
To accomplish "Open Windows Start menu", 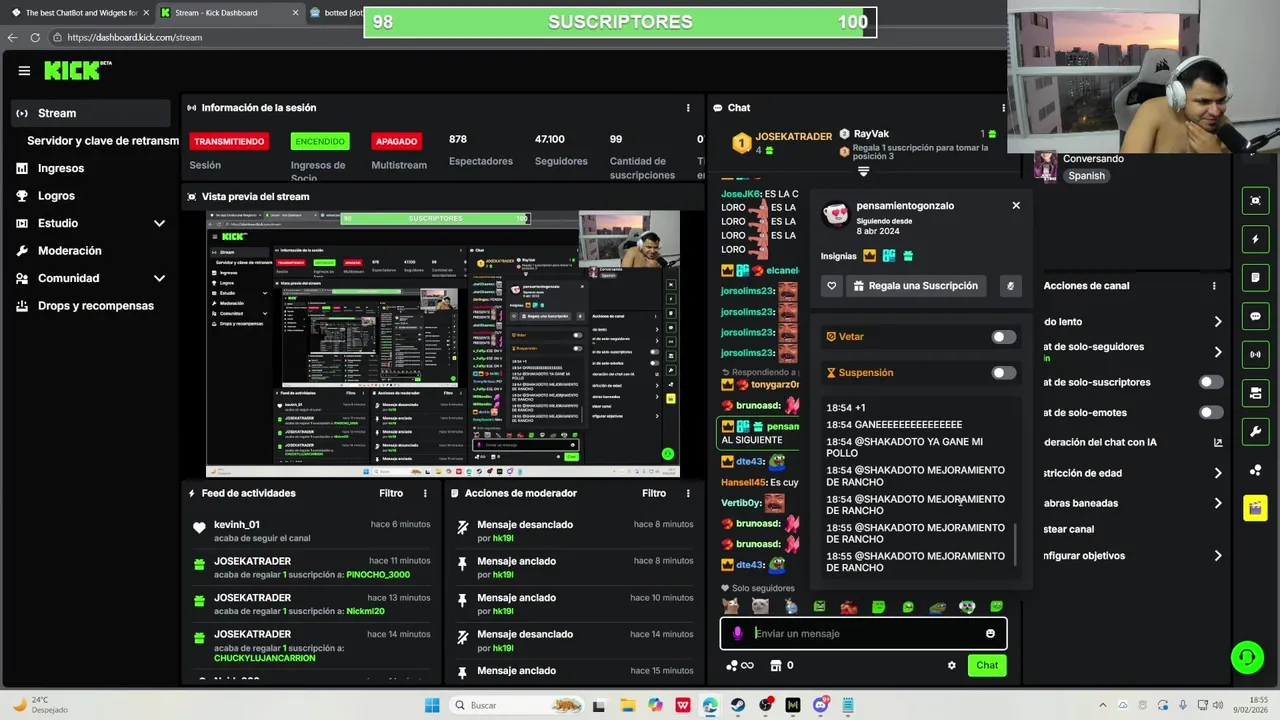I will tap(432, 705).
